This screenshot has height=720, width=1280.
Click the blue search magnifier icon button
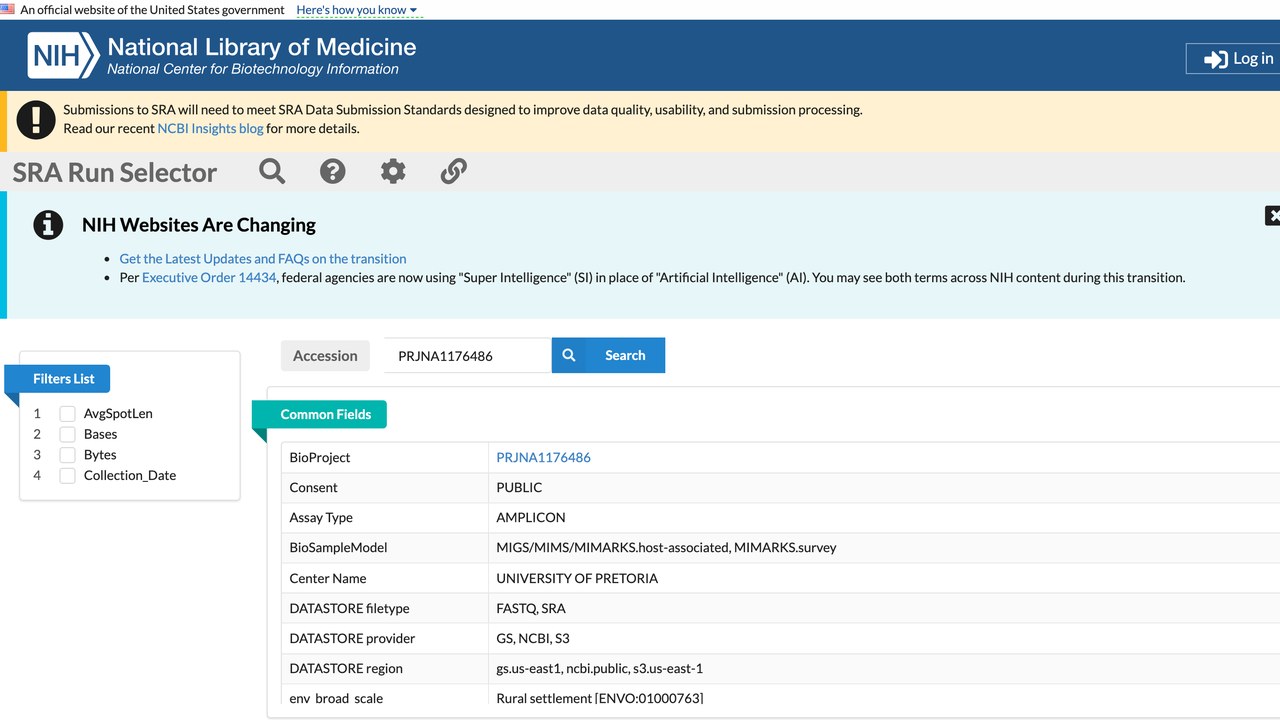point(569,355)
